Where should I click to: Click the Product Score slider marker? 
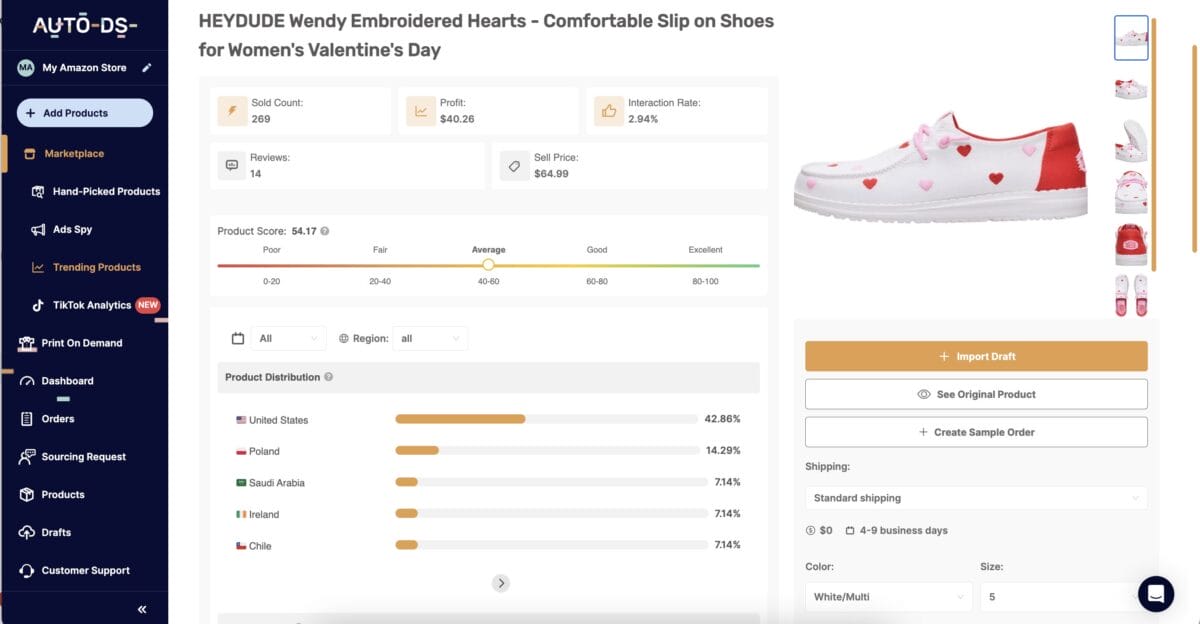488,264
